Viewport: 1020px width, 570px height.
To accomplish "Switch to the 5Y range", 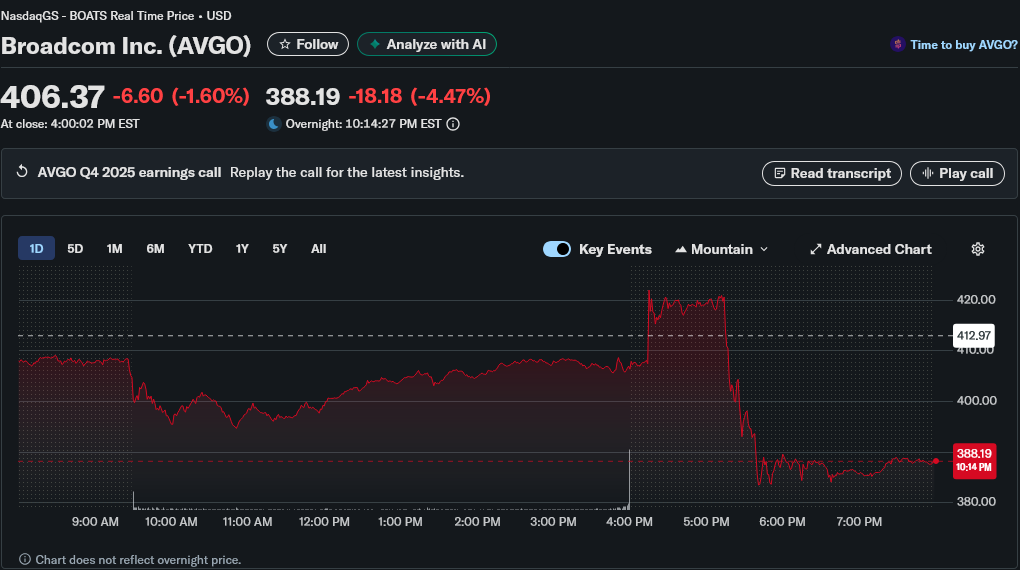I will click(x=280, y=249).
